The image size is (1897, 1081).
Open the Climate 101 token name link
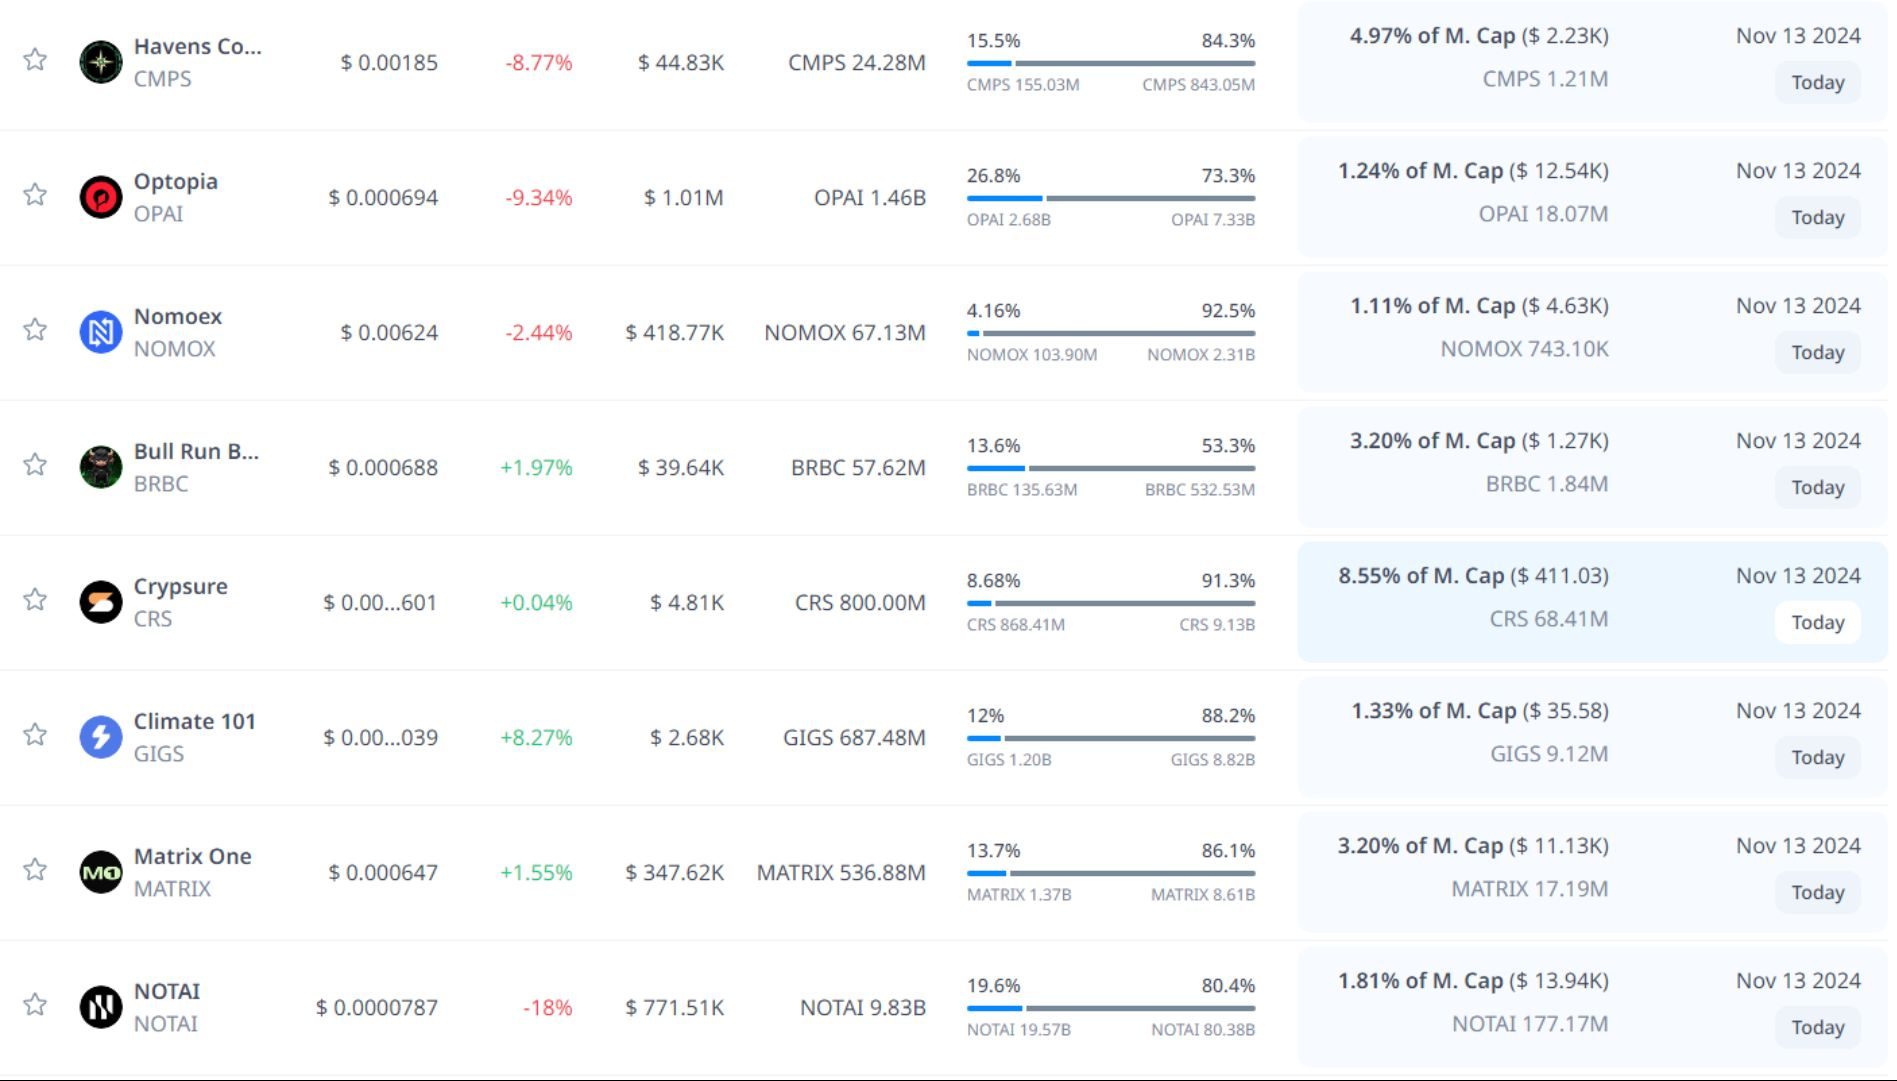(x=194, y=721)
